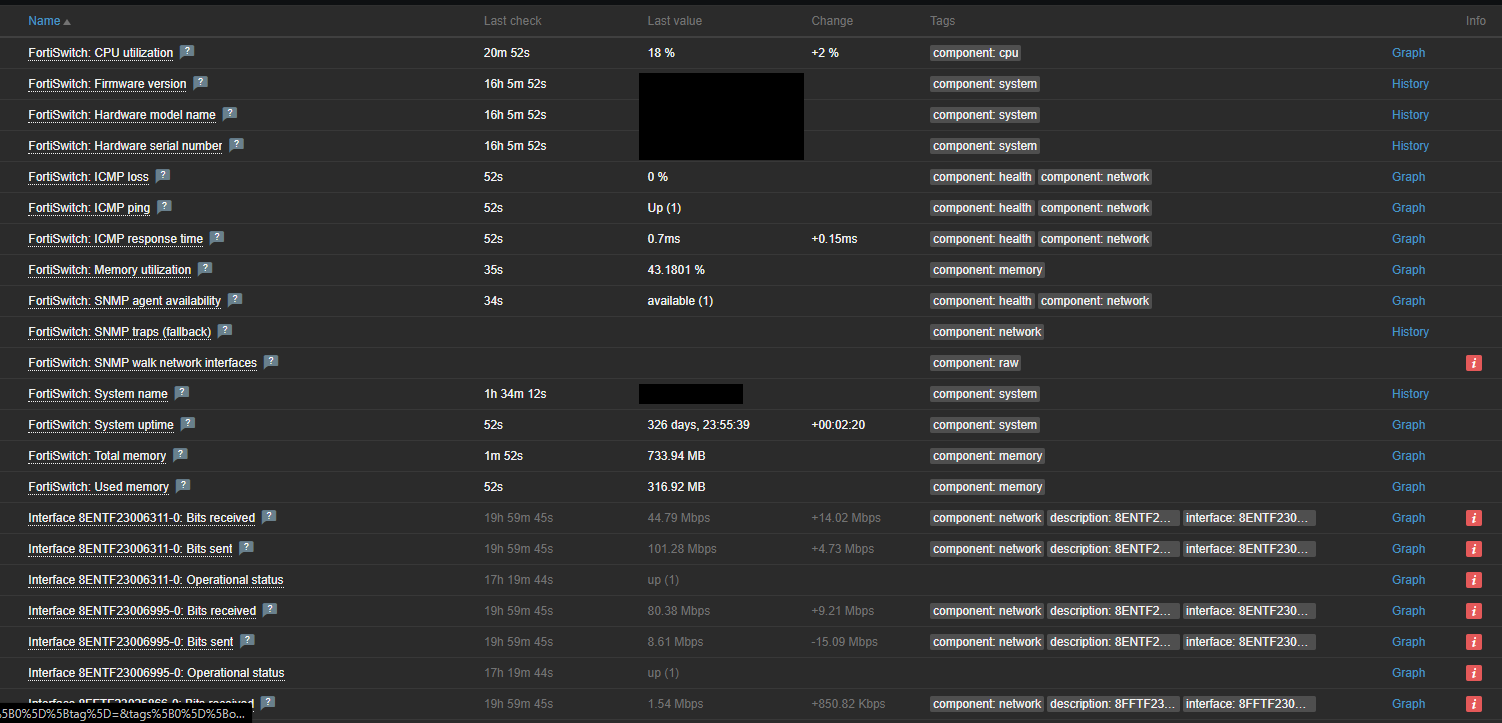View Graph for ICMP loss

1408,177
